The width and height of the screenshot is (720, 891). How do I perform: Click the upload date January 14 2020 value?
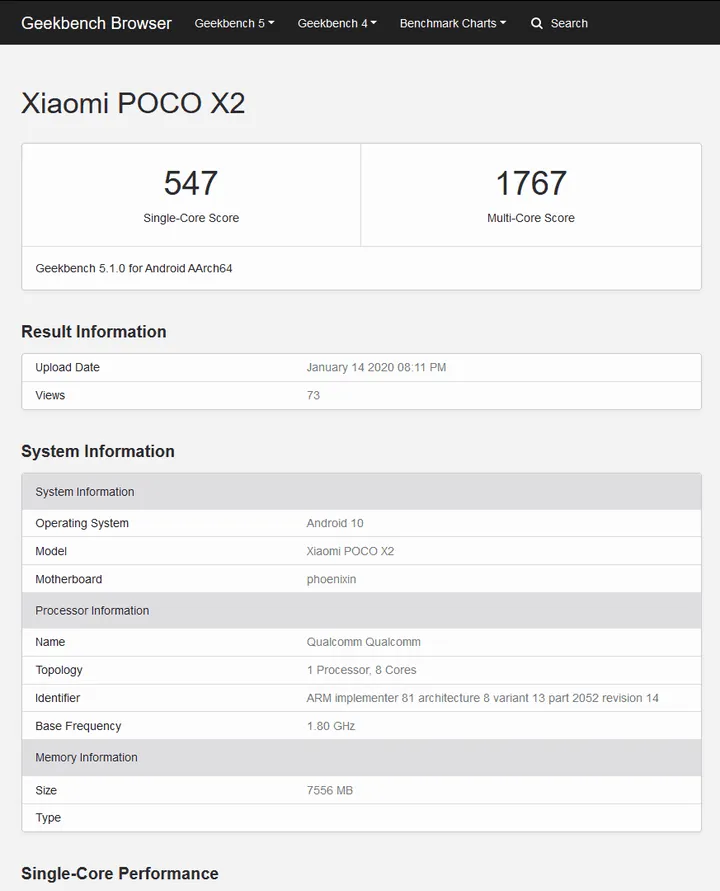[x=376, y=367]
